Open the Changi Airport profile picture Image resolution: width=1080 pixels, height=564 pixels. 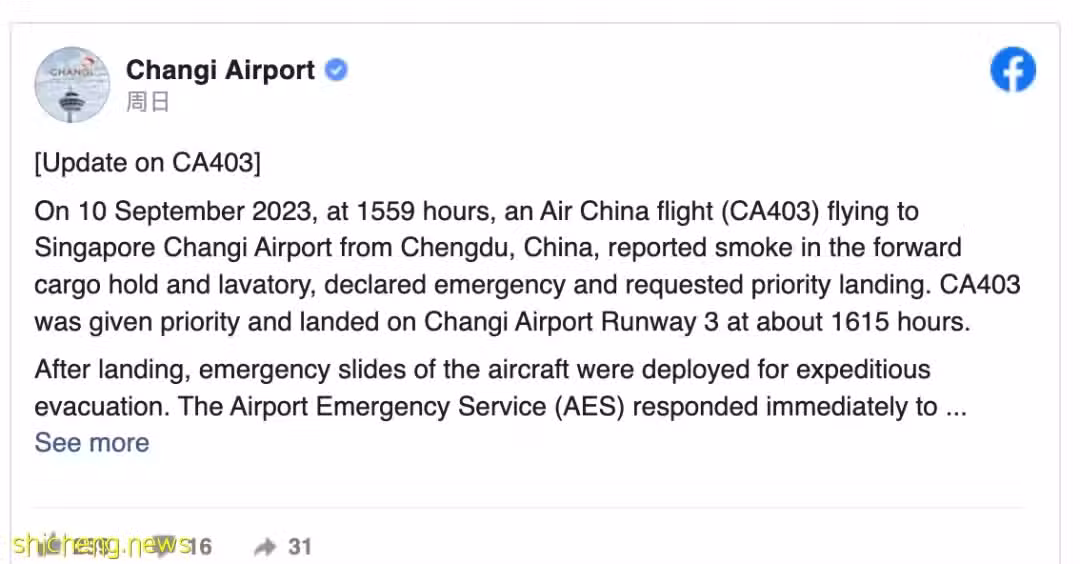click(x=72, y=85)
